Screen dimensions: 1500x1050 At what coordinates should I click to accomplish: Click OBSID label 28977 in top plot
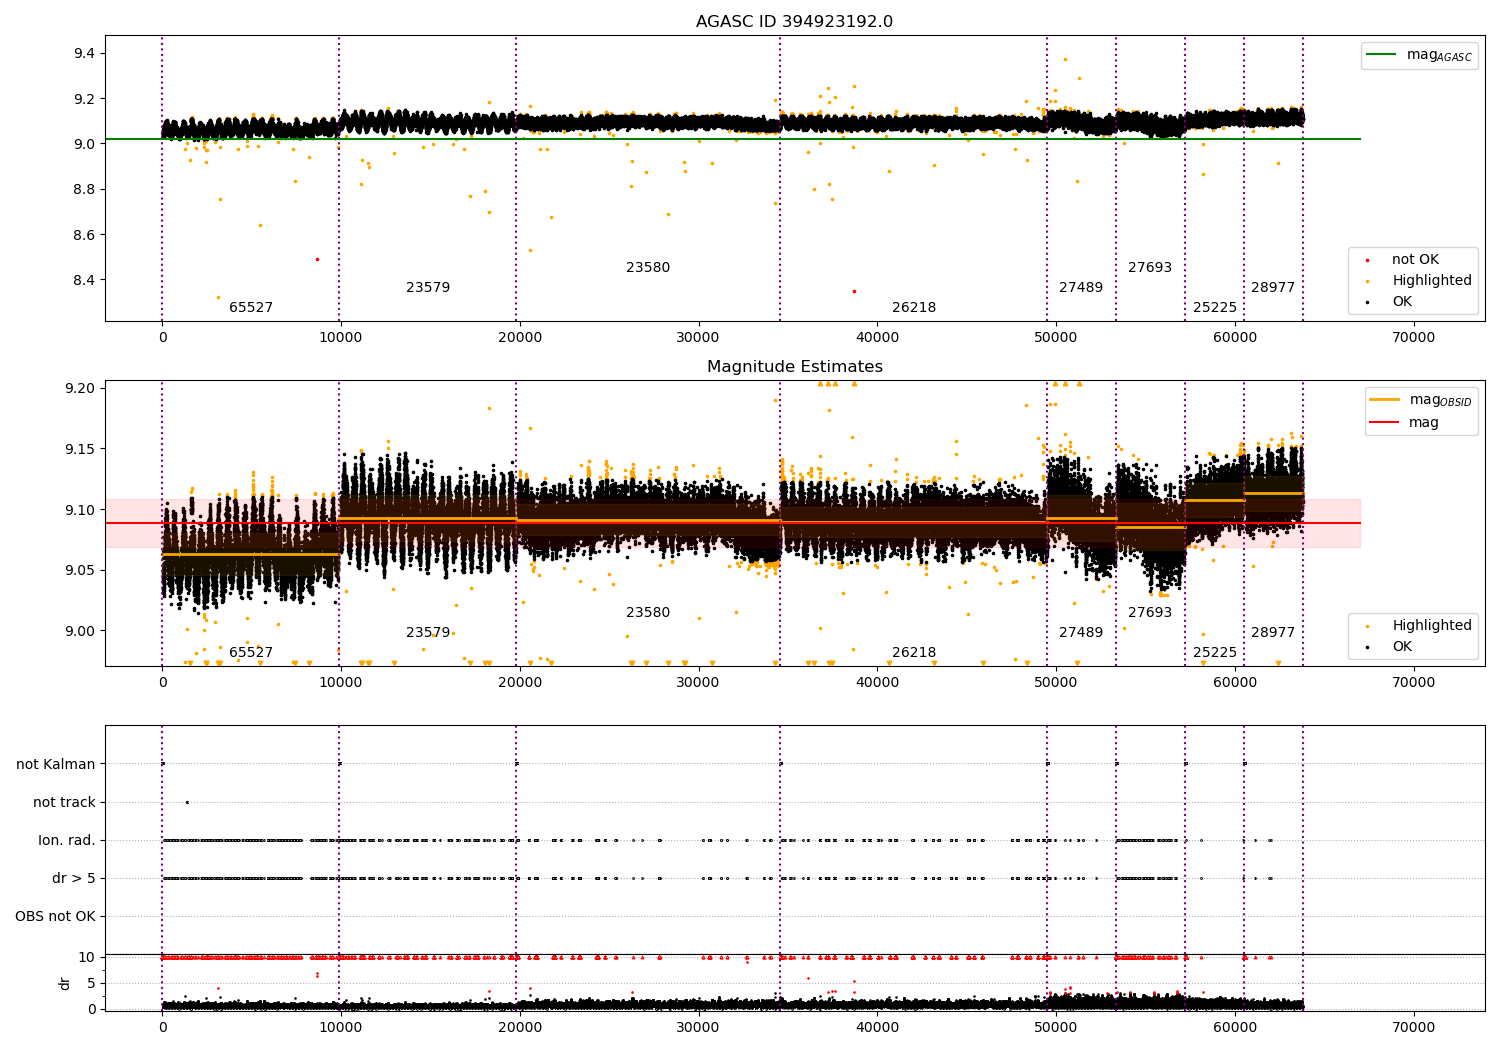(1273, 288)
